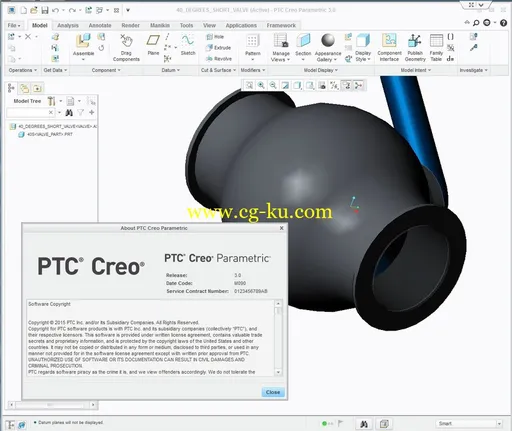This screenshot has height=431, width=512.
Task: Show the Model Tree navigator tab icon
Action: point(11,88)
